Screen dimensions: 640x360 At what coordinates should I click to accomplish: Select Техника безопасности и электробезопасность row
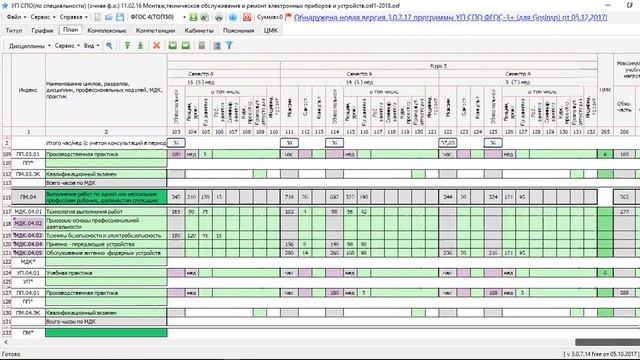coord(106,236)
